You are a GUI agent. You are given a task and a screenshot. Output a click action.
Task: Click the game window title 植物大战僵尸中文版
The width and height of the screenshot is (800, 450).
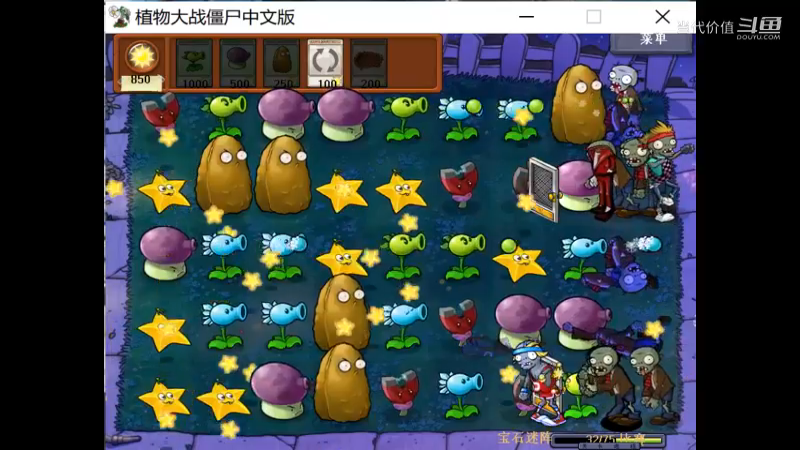(215, 17)
